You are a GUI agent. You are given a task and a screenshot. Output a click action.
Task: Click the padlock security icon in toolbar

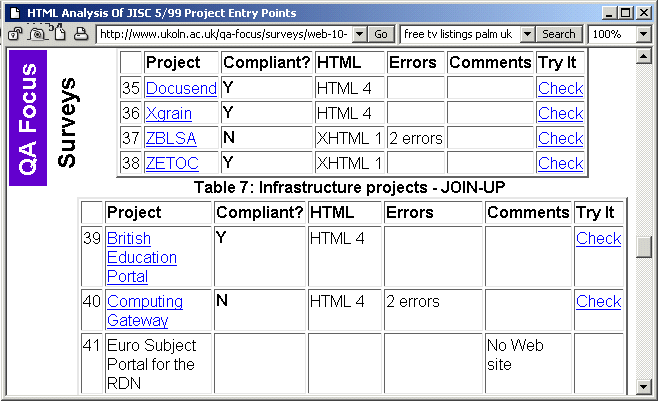pos(15,34)
